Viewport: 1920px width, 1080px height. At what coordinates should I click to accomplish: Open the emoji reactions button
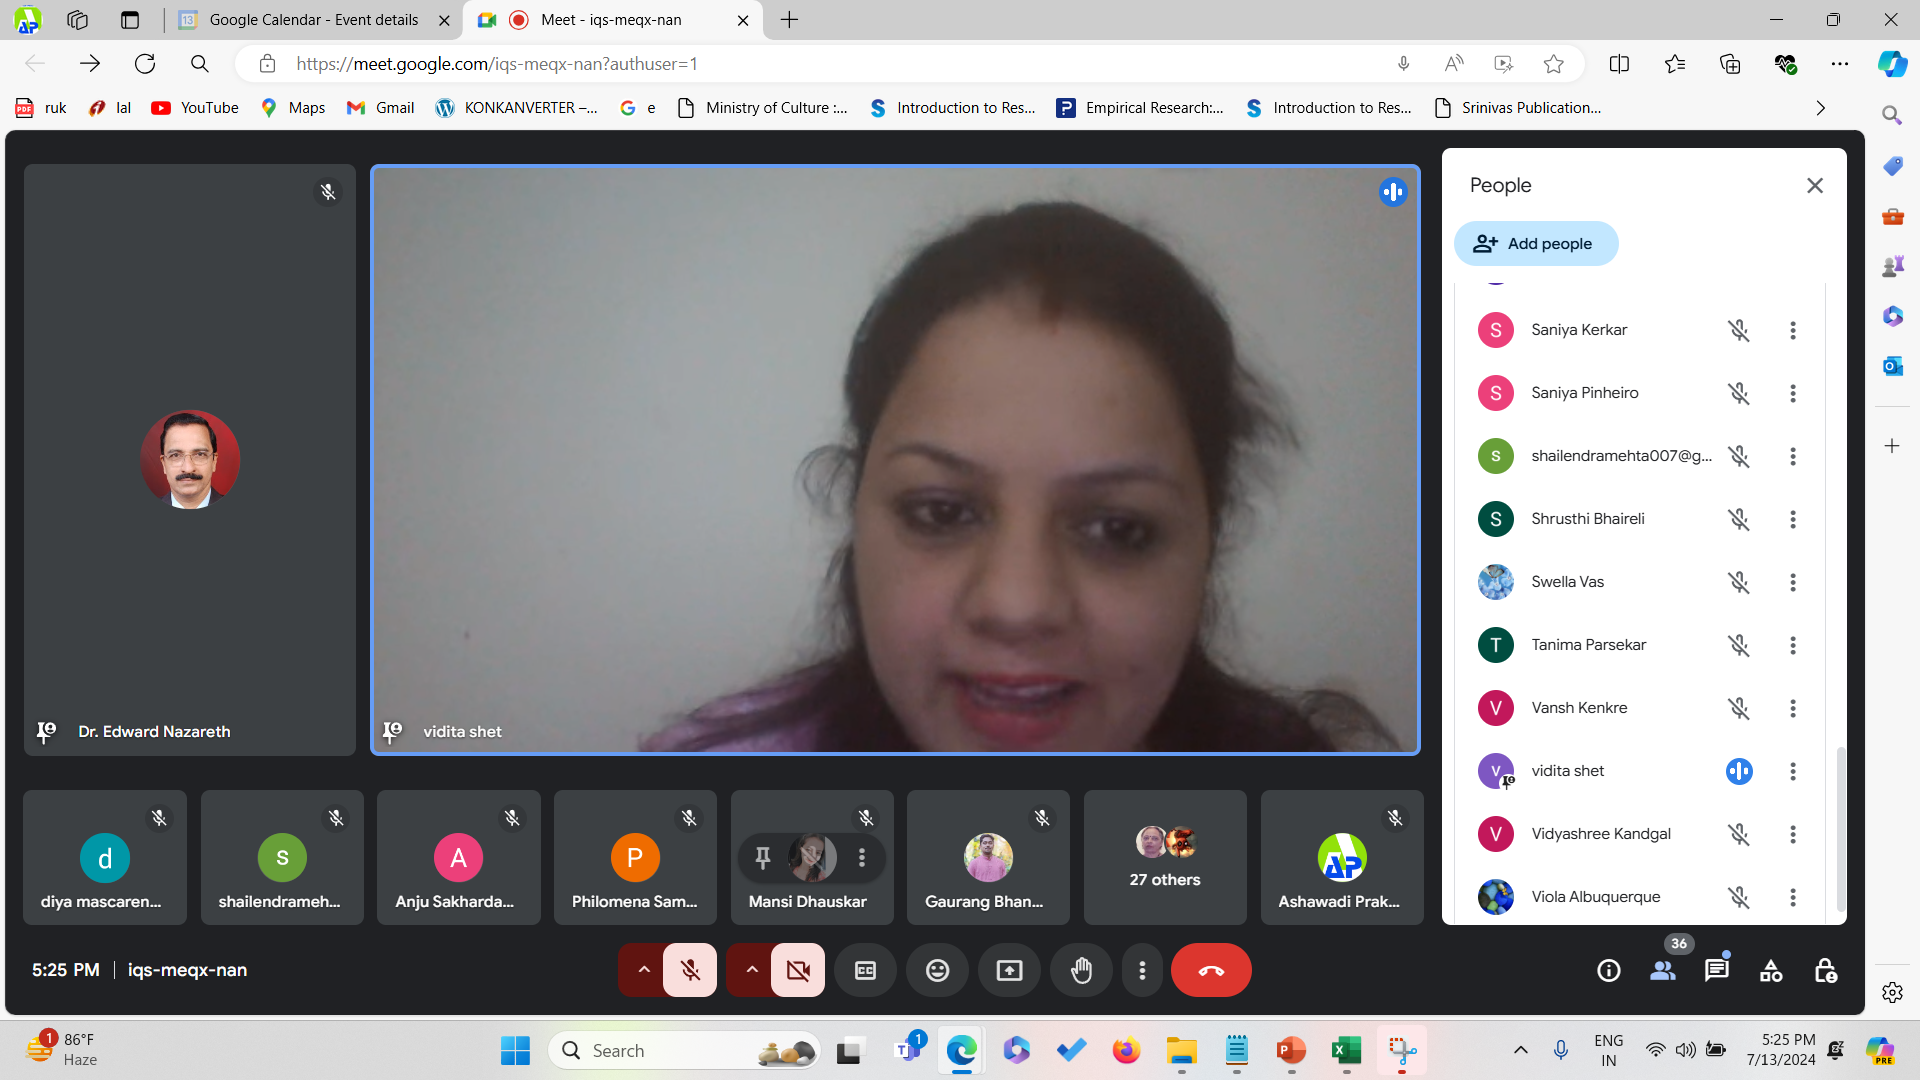[x=937, y=970]
